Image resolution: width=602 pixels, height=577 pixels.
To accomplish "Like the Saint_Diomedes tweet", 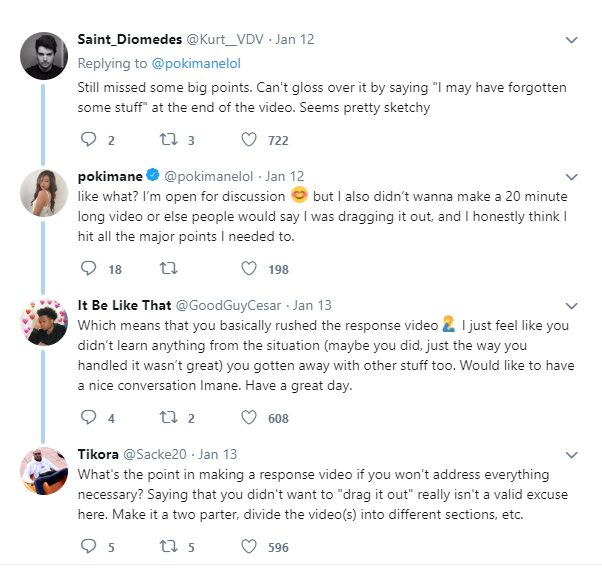I will point(249,140).
